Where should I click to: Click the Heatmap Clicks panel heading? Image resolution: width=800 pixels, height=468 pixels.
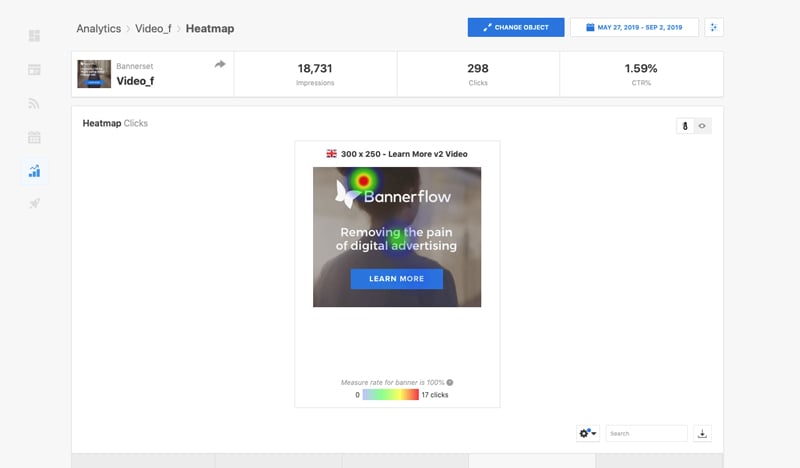tap(115, 123)
